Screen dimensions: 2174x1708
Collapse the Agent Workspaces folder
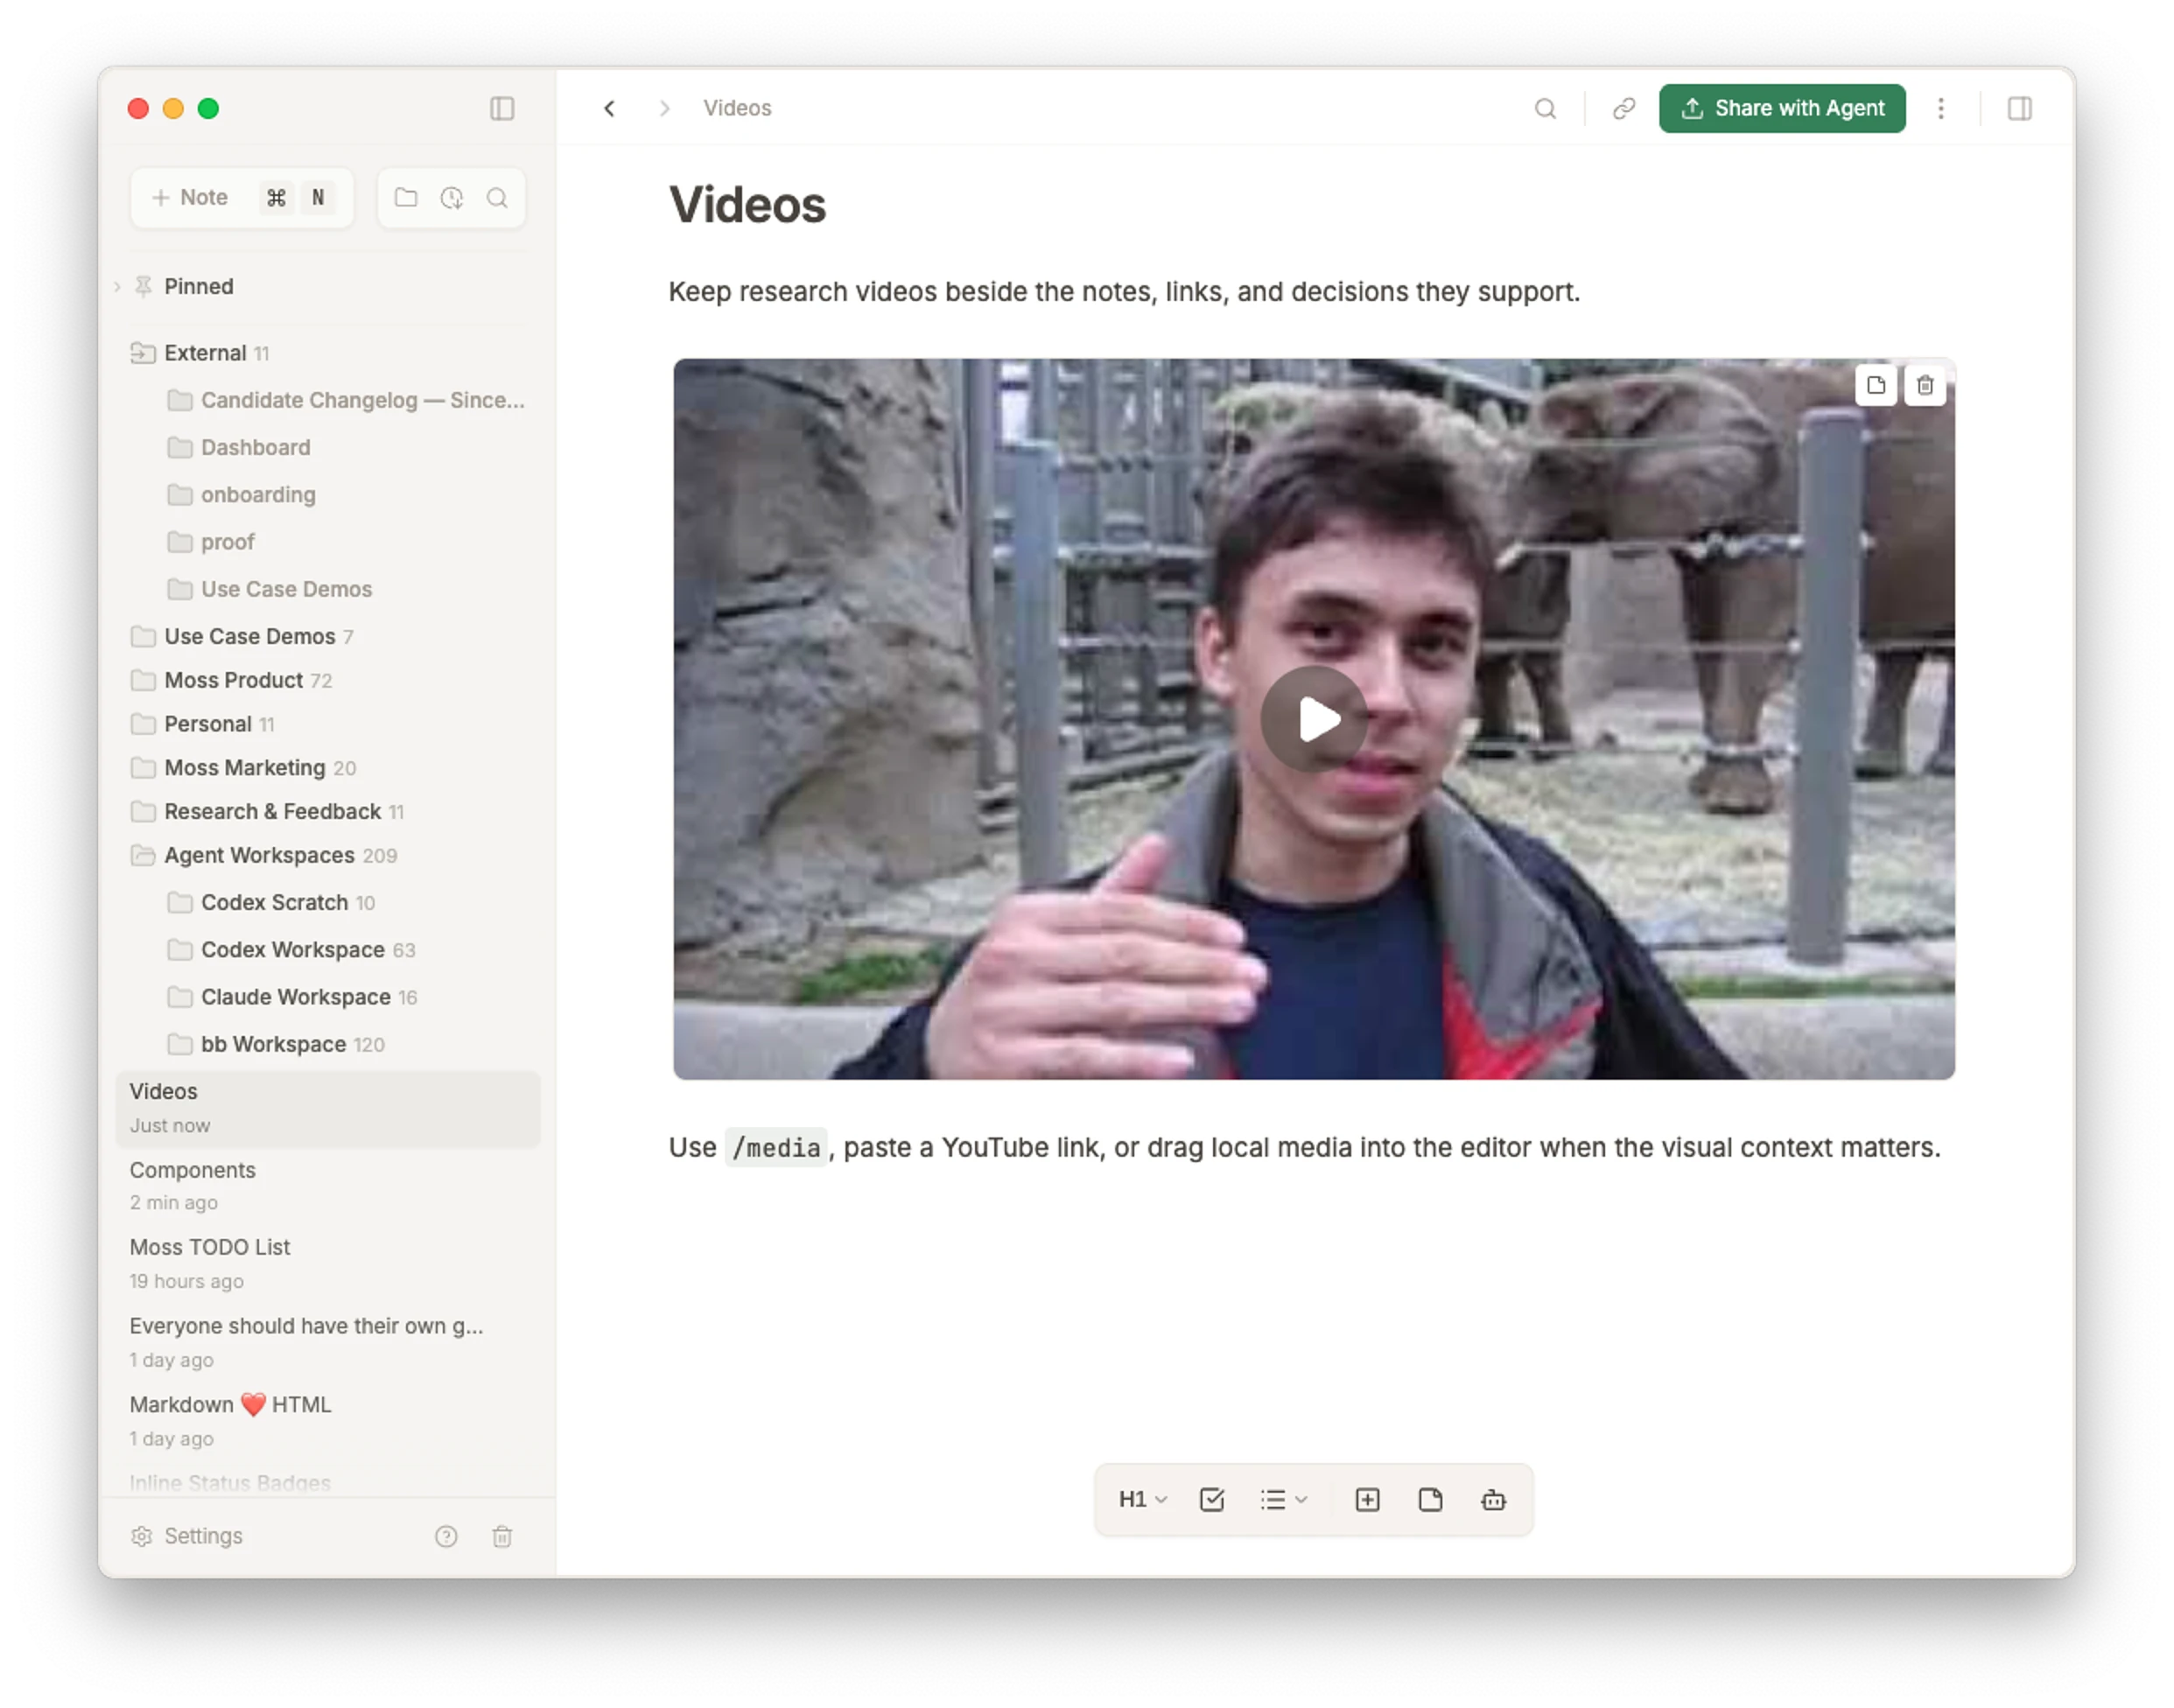(328, 855)
